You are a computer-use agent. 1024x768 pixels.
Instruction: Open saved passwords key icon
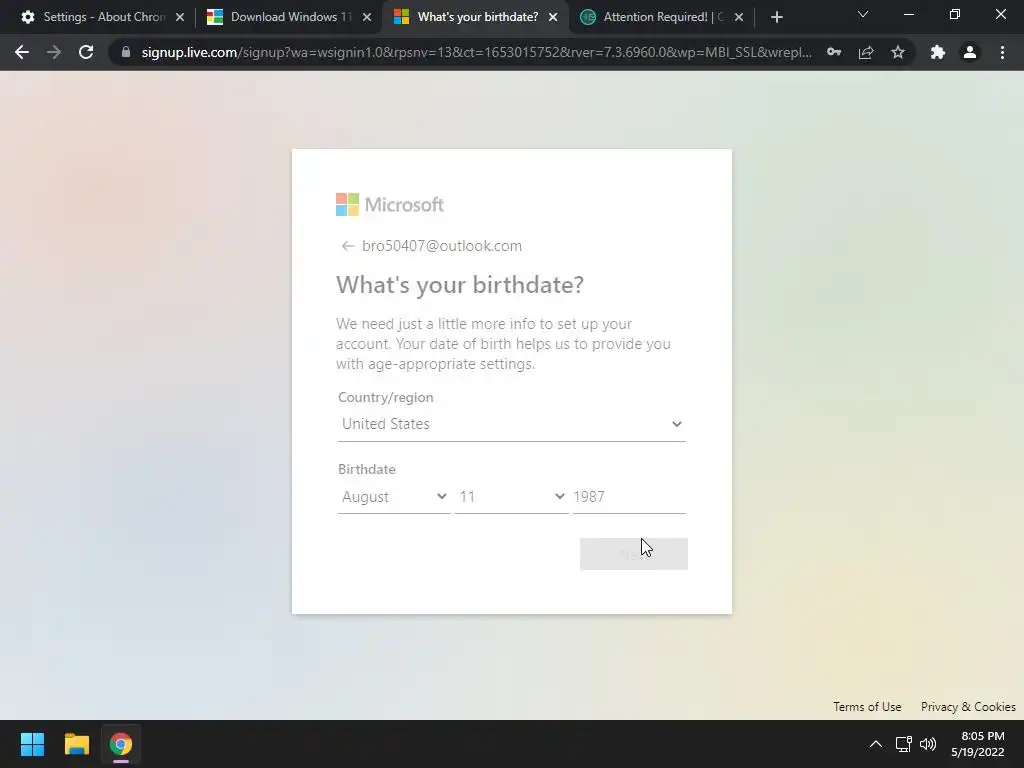(834, 52)
